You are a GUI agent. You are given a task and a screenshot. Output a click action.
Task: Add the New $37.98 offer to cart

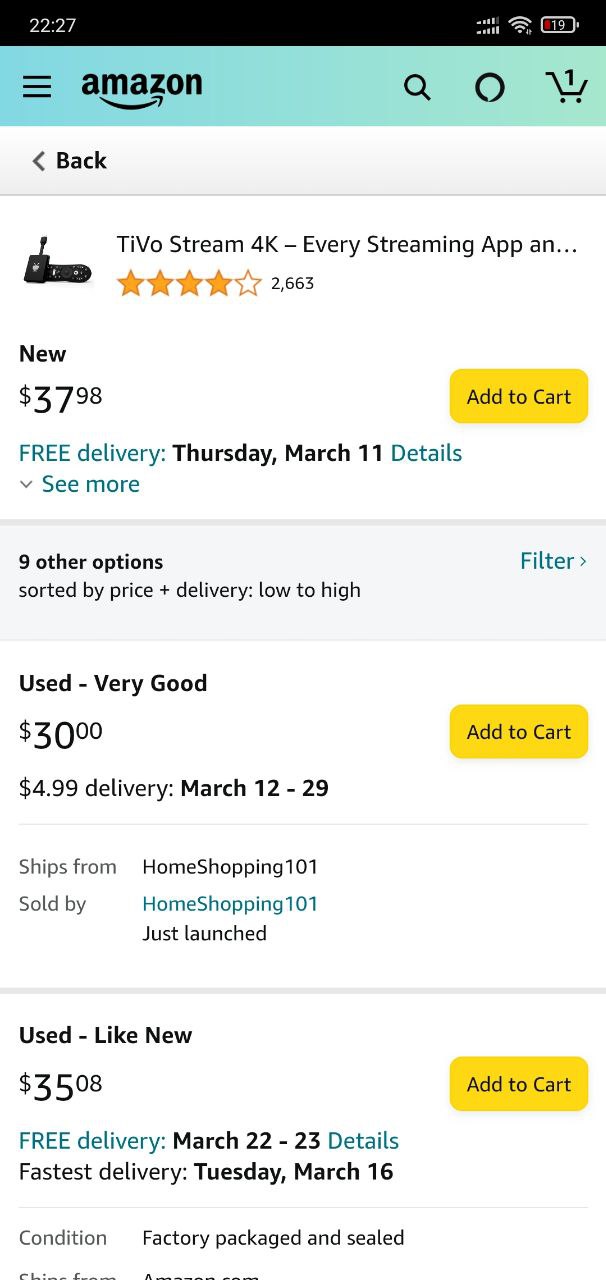[519, 396]
